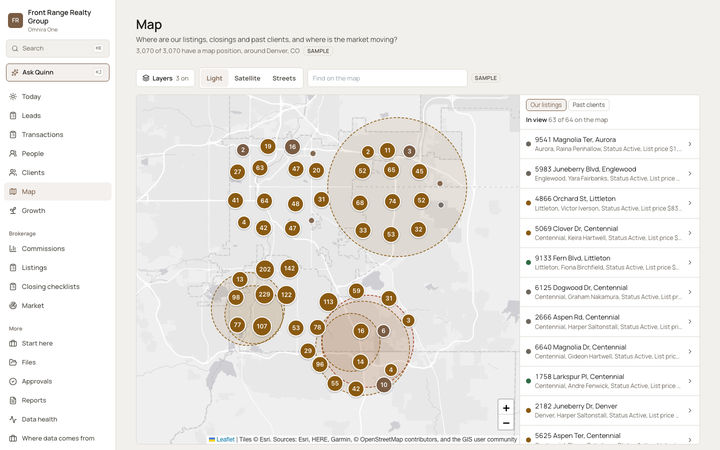720x450 pixels.
Task: Expand the 2666 Aspen Rd listing chevron
Action: click(690, 321)
